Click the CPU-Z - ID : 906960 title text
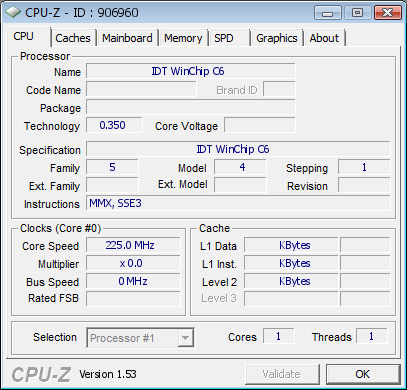The width and height of the screenshot is (407, 390). [82, 13]
